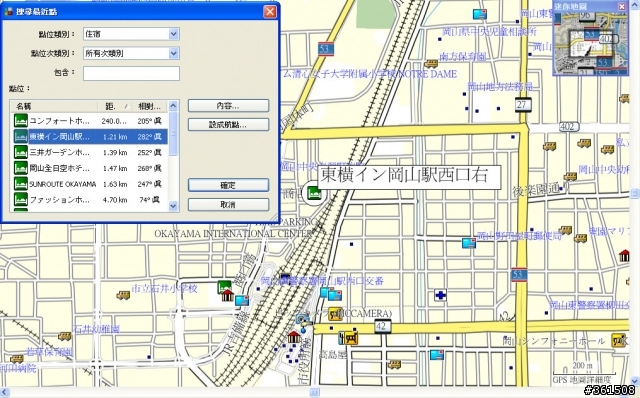Click the 包含 text input field
Image resolution: width=640 pixels, height=398 pixels.
(x=131, y=73)
